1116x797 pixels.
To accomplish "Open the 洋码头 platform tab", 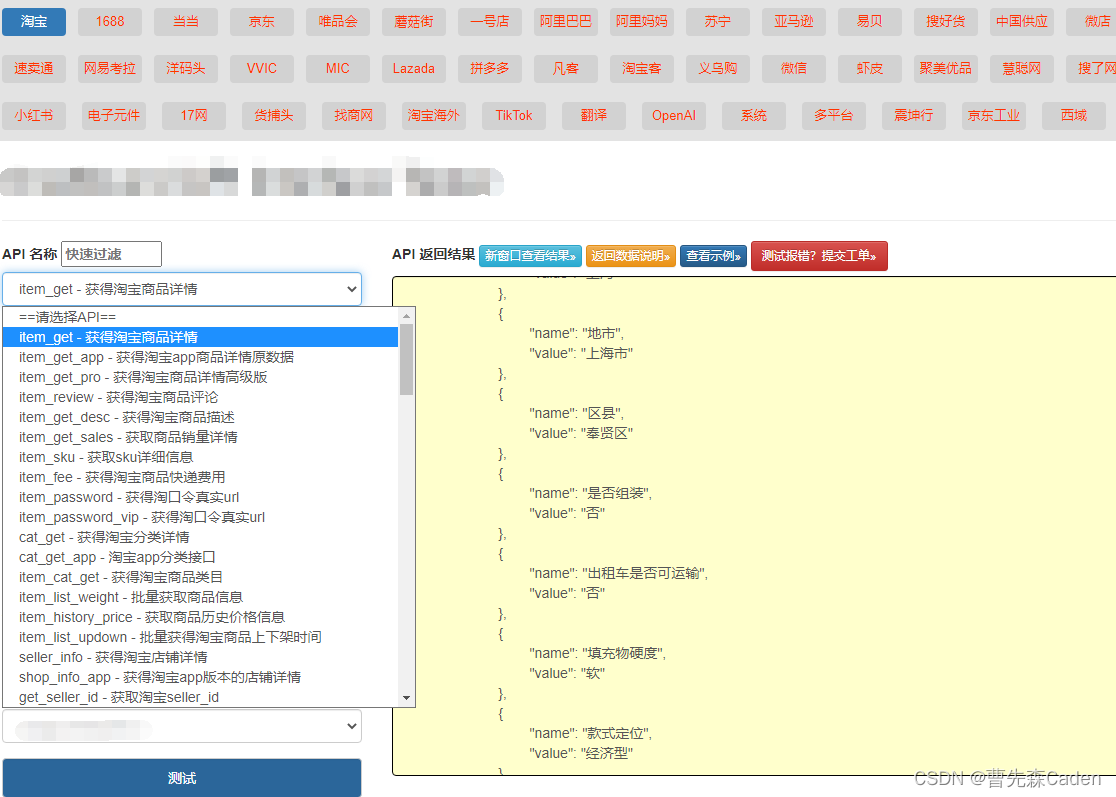I will [x=185, y=68].
